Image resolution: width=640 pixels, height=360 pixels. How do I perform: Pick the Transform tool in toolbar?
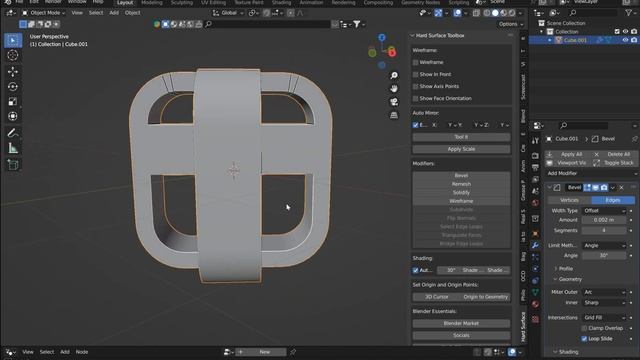(x=13, y=116)
